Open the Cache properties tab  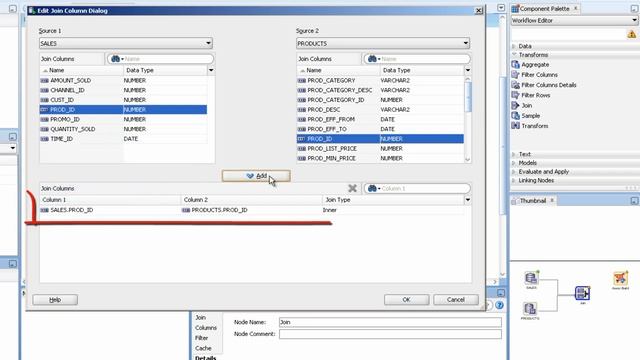coord(203,348)
